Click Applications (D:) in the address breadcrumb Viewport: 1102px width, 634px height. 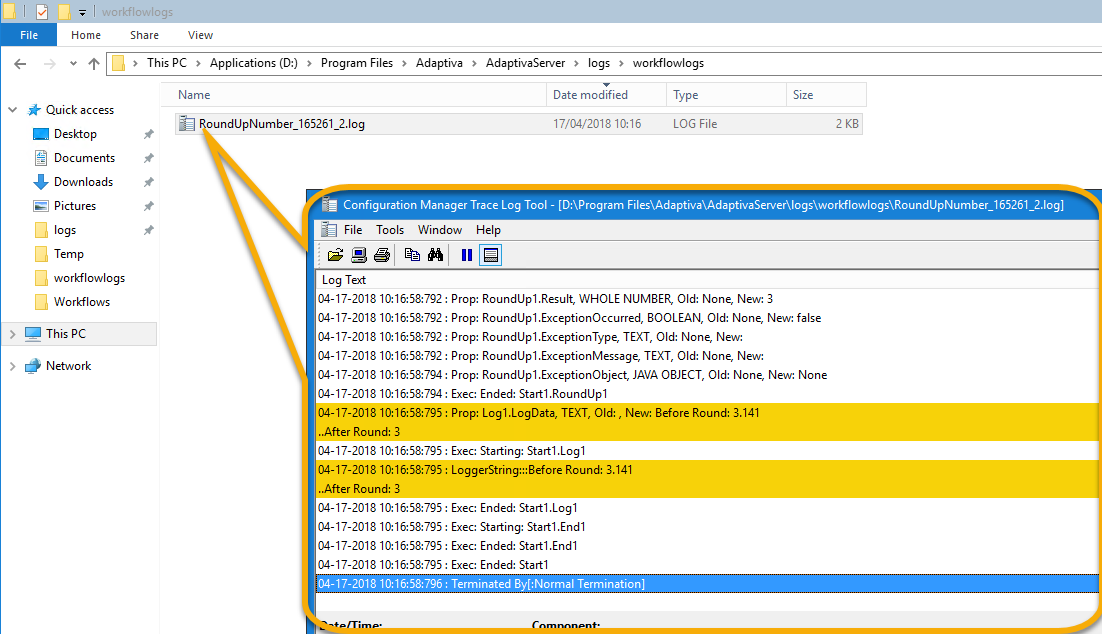[x=254, y=63]
